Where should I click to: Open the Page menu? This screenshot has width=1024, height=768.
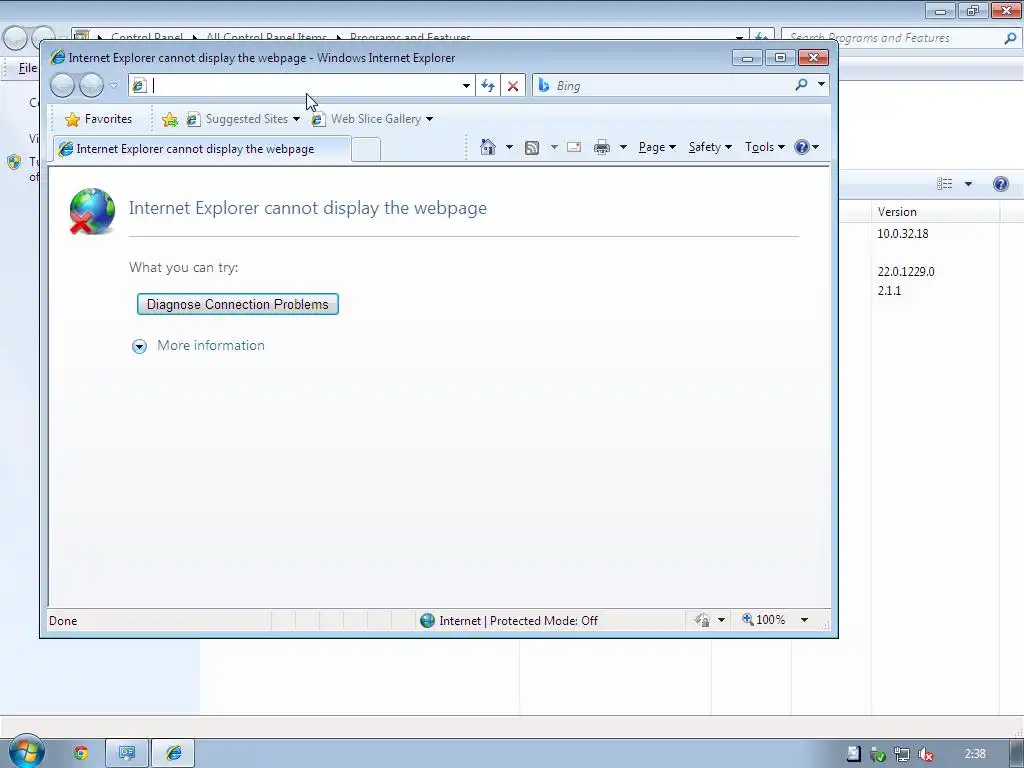(x=657, y=147)
